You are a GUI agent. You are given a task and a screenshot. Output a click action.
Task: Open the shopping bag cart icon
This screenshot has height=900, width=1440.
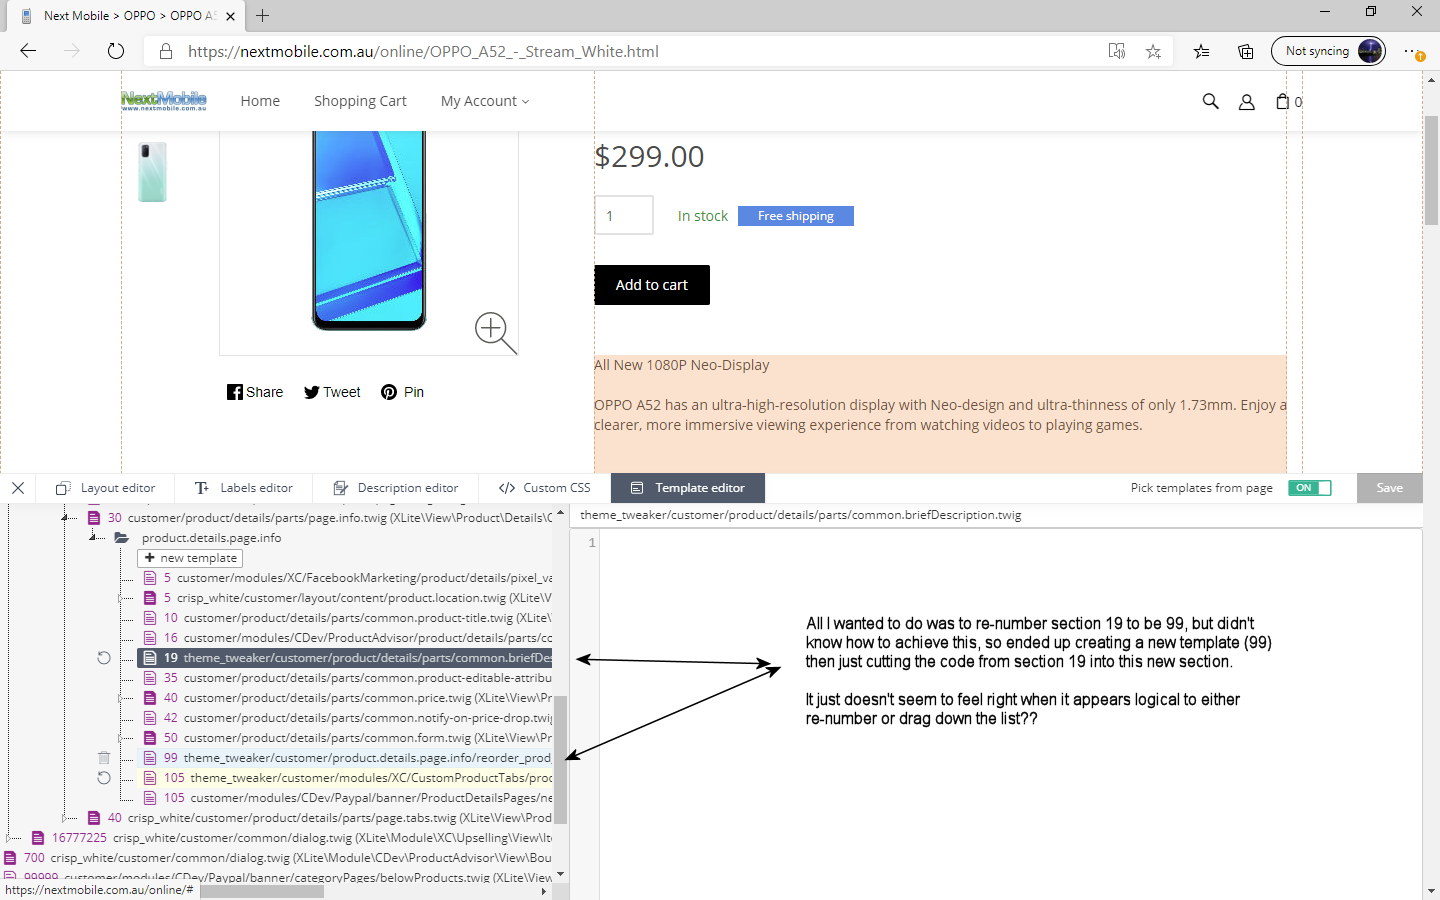(1282, 101)
